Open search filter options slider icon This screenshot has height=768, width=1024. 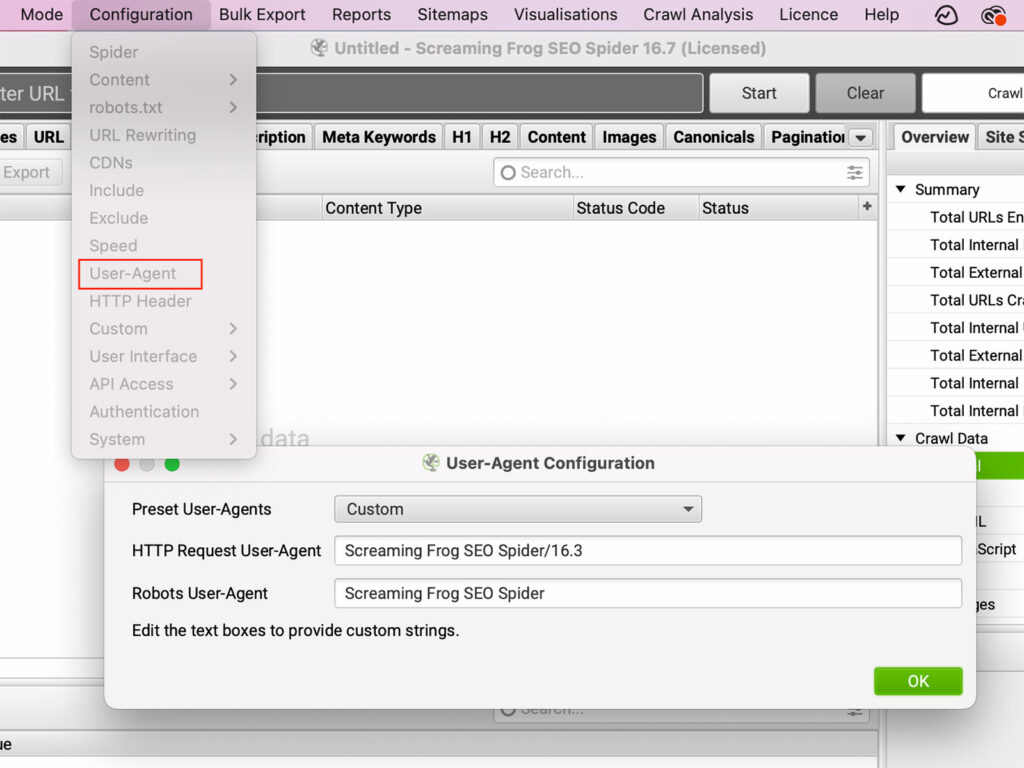(x=854, y=172)
